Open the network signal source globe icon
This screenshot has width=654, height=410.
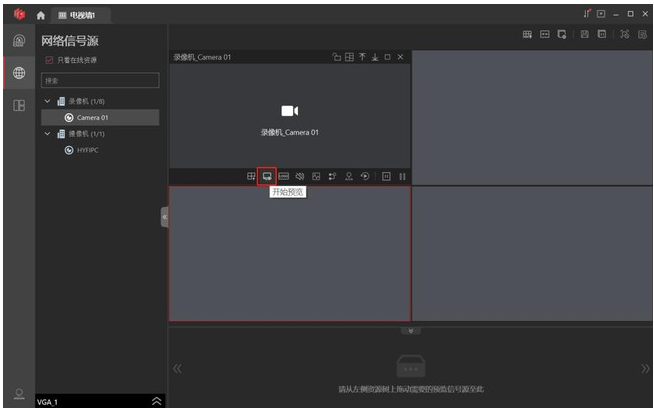point(19,73)
